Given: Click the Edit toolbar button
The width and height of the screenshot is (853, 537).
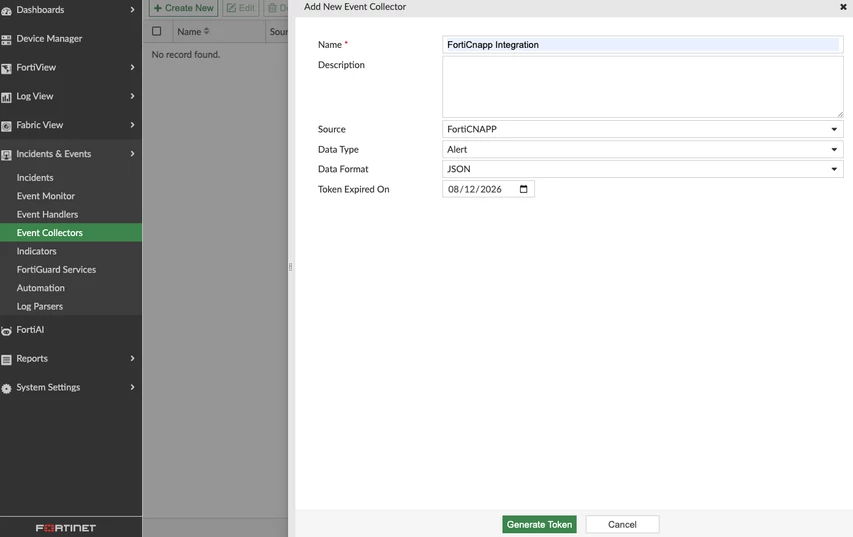Looking at the screenshot, I should tap(240, 8).
